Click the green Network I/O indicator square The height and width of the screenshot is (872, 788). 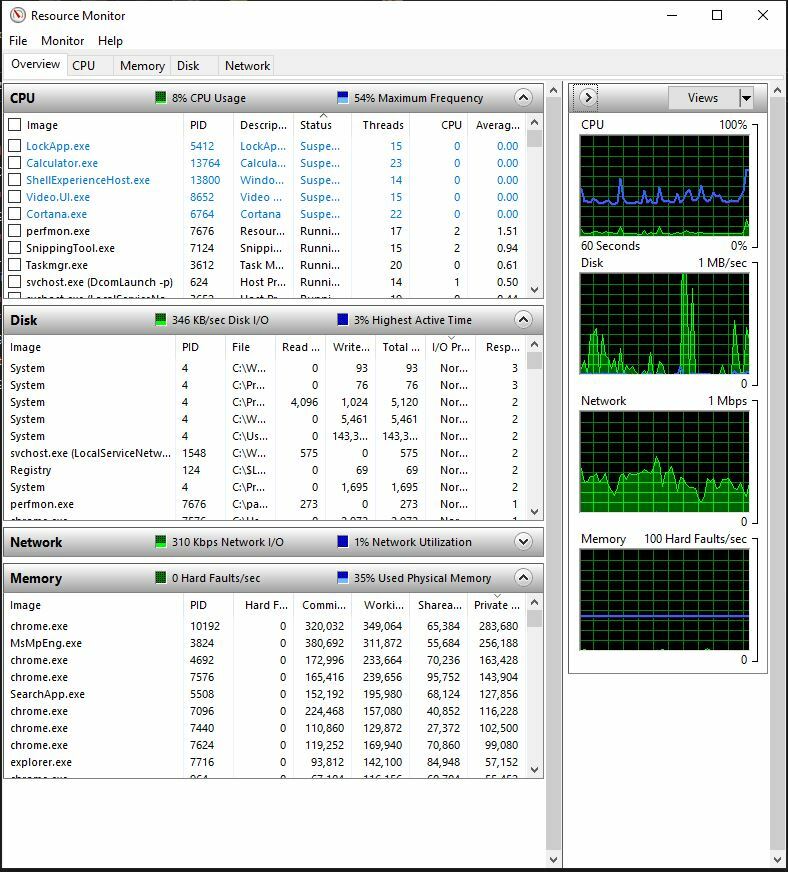[x=160, y=542]
